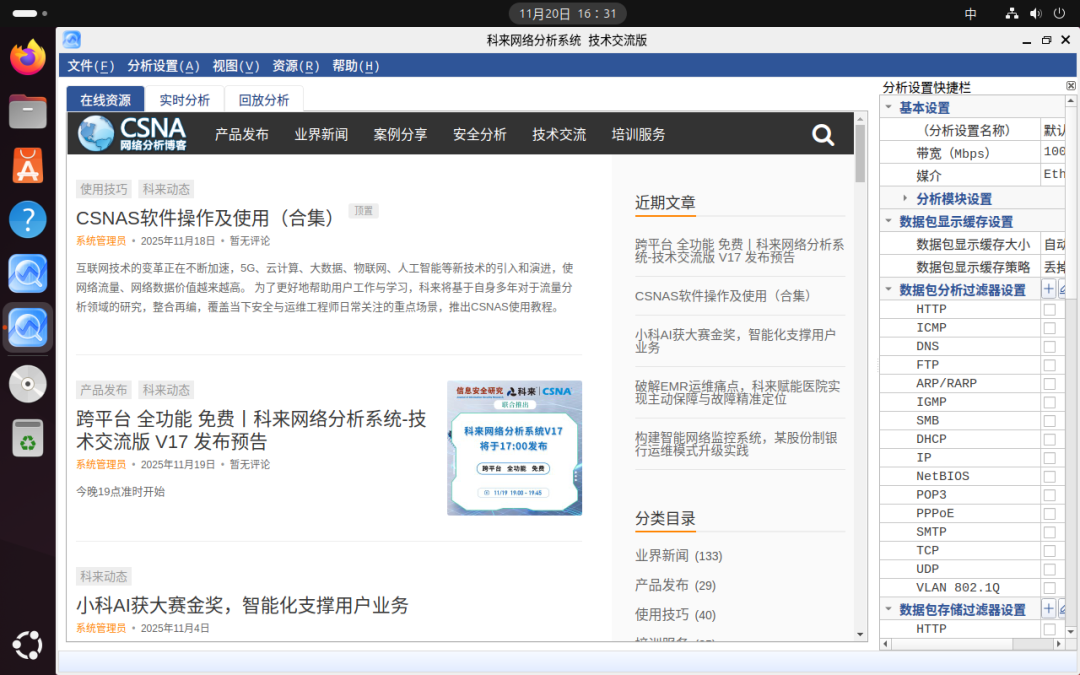Close the 分析设置快捷栏 panel
This screenshot has height=675, width=1080.
coord(1071,87)
